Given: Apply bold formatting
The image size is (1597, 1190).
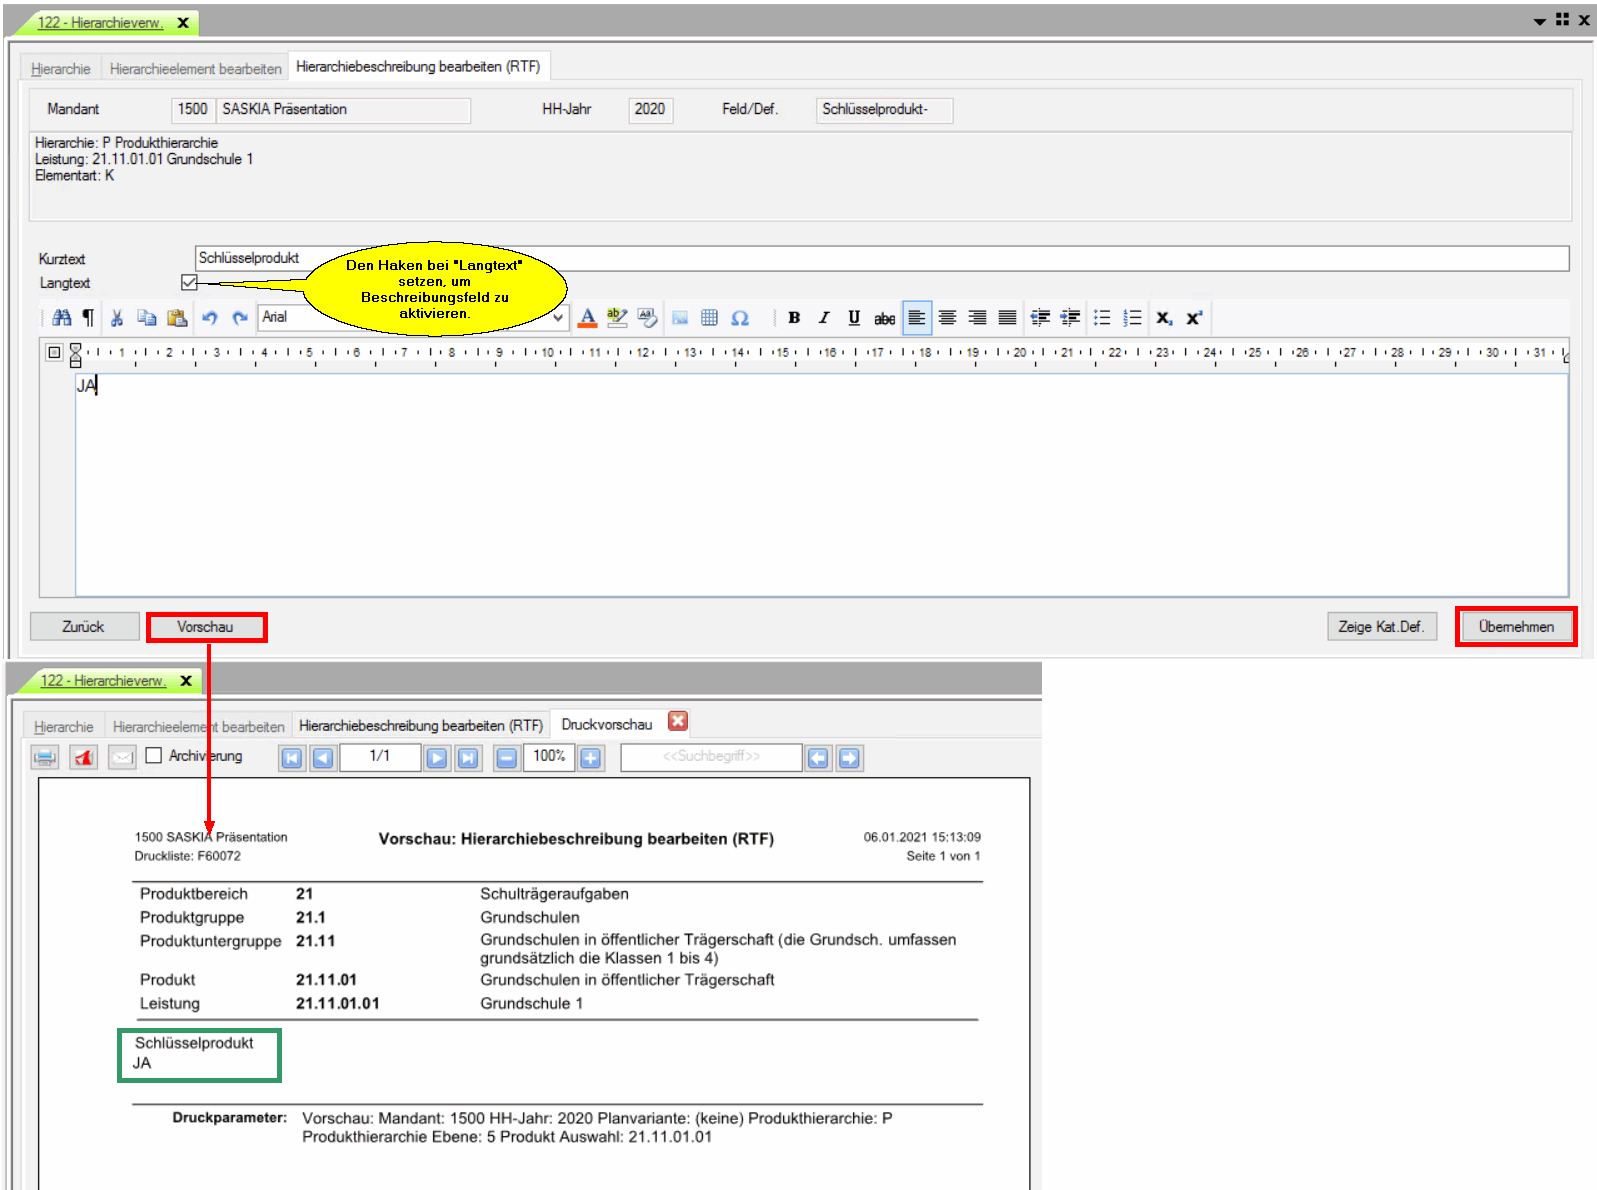Looking at the screenshot, I should [x=794, y=318].
